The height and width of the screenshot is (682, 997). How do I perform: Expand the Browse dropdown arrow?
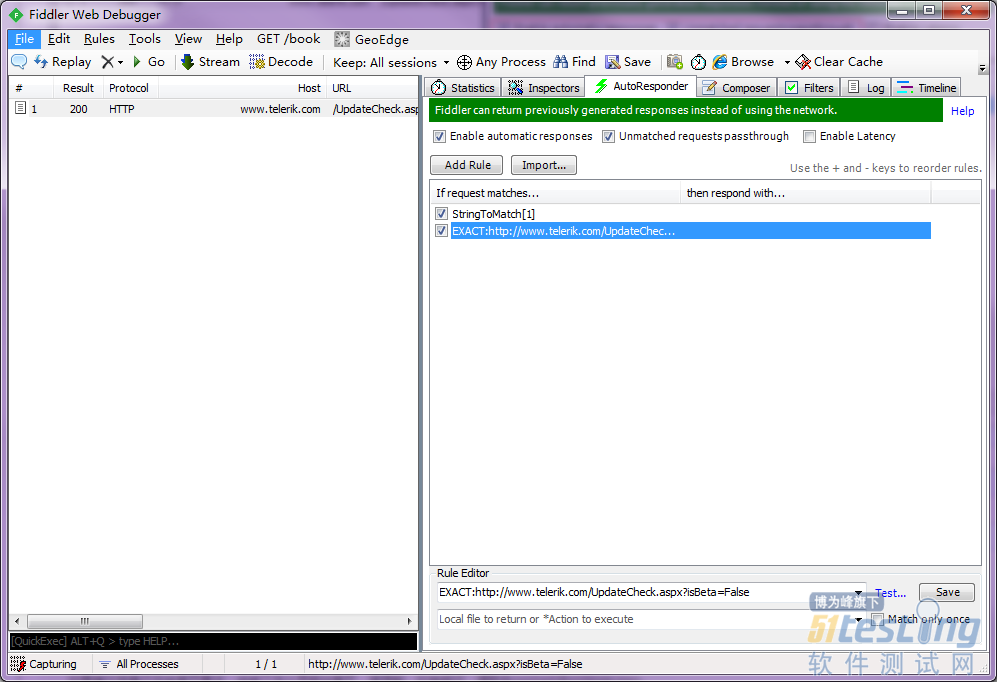787,62
